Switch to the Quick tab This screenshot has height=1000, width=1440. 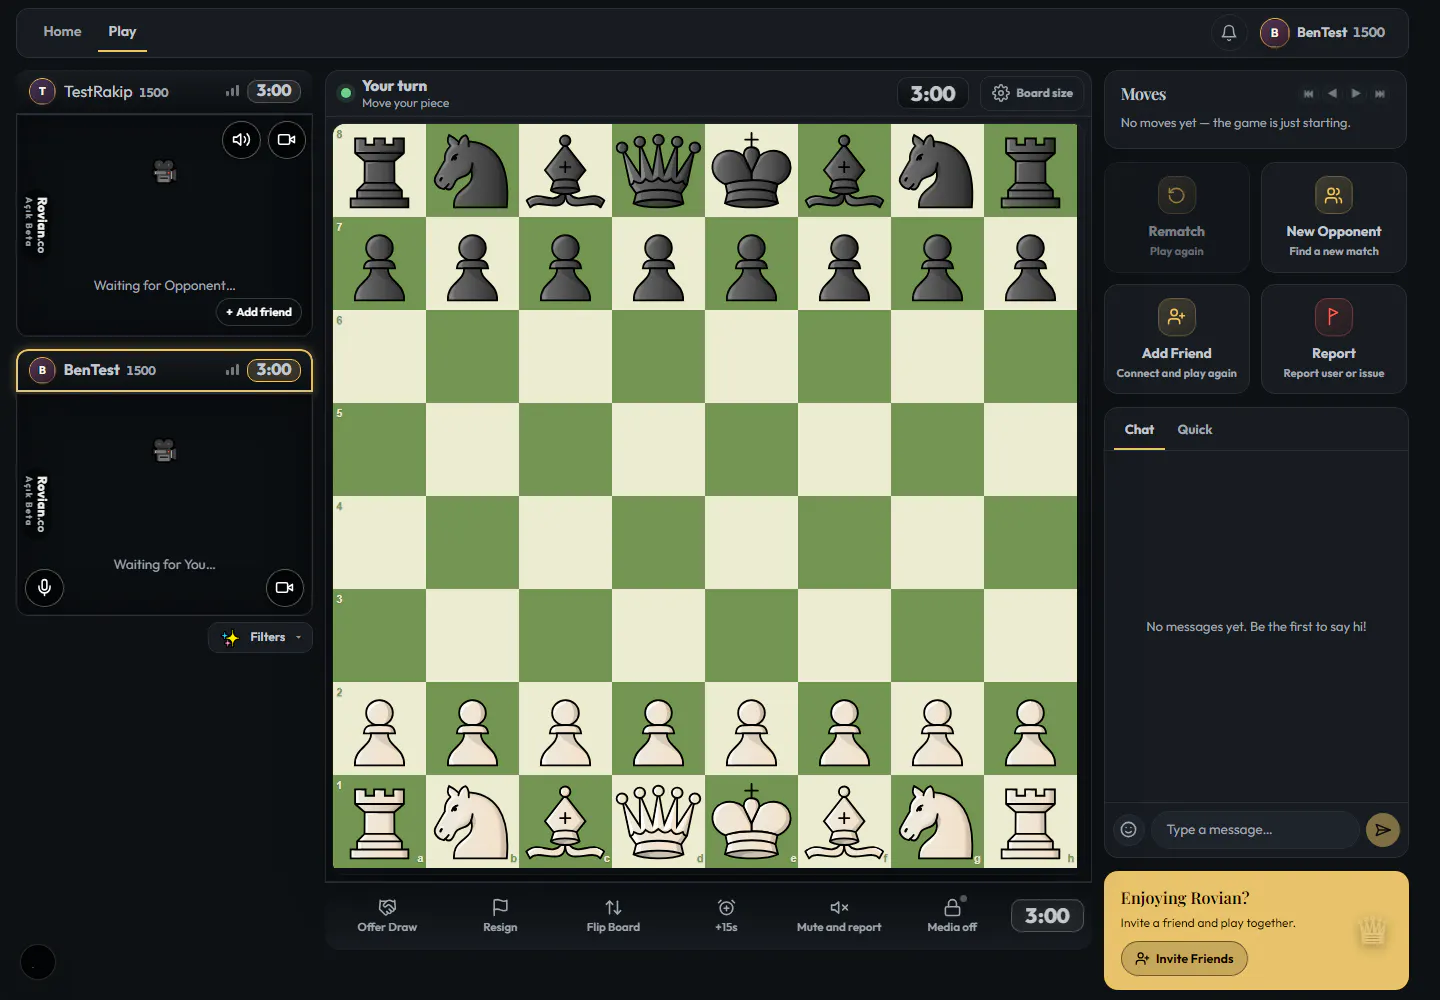click(1195, 430)
